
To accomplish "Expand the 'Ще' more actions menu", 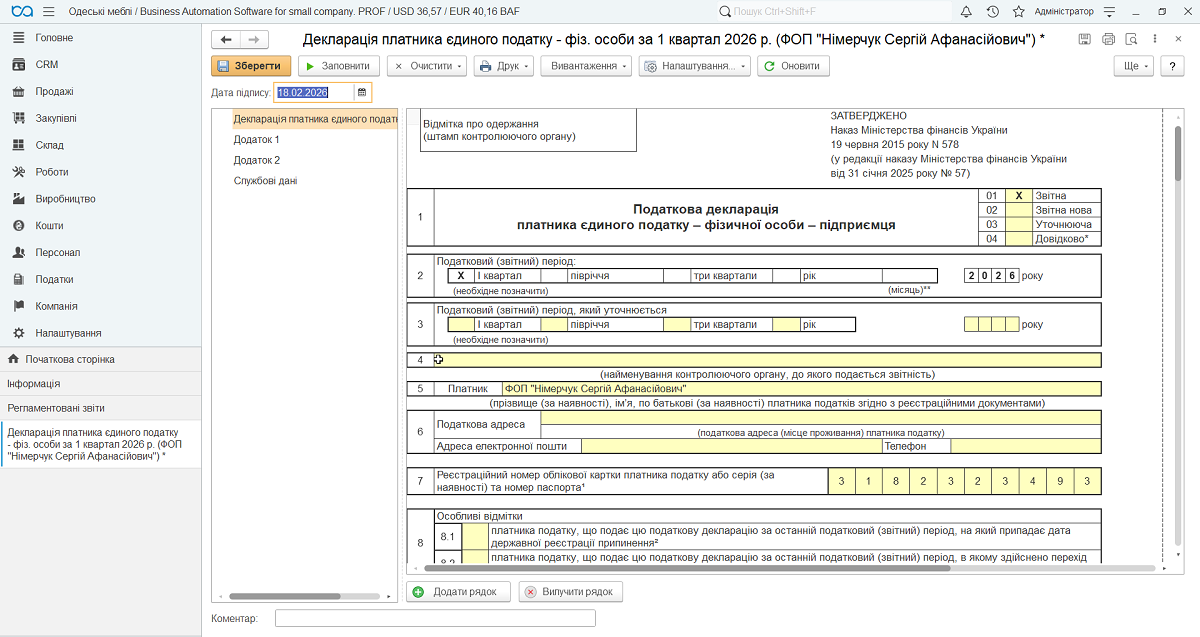I will pyautogui.click(x=1134, y=66).
